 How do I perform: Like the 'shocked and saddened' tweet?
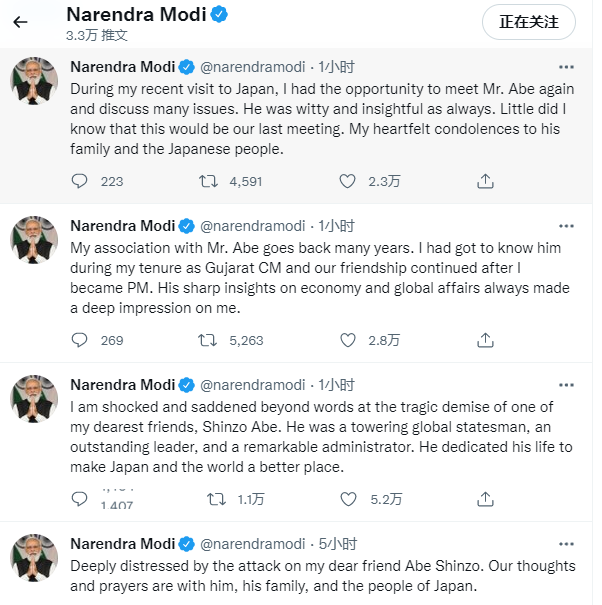tap(347, 498)
